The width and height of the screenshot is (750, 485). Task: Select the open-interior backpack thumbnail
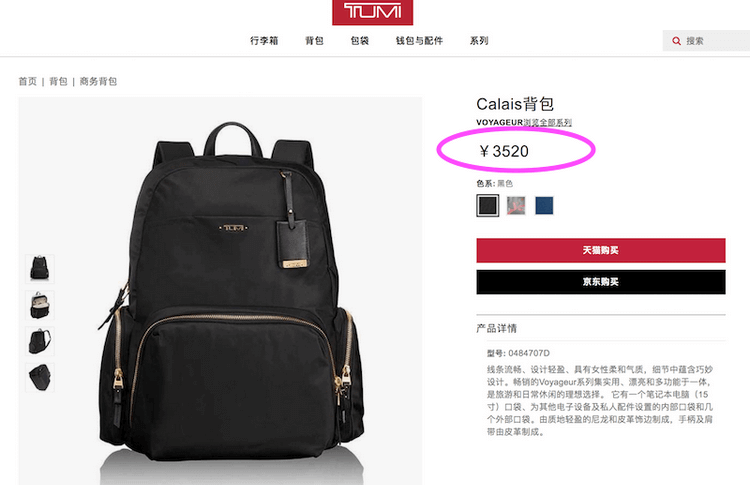click(40, 305)
